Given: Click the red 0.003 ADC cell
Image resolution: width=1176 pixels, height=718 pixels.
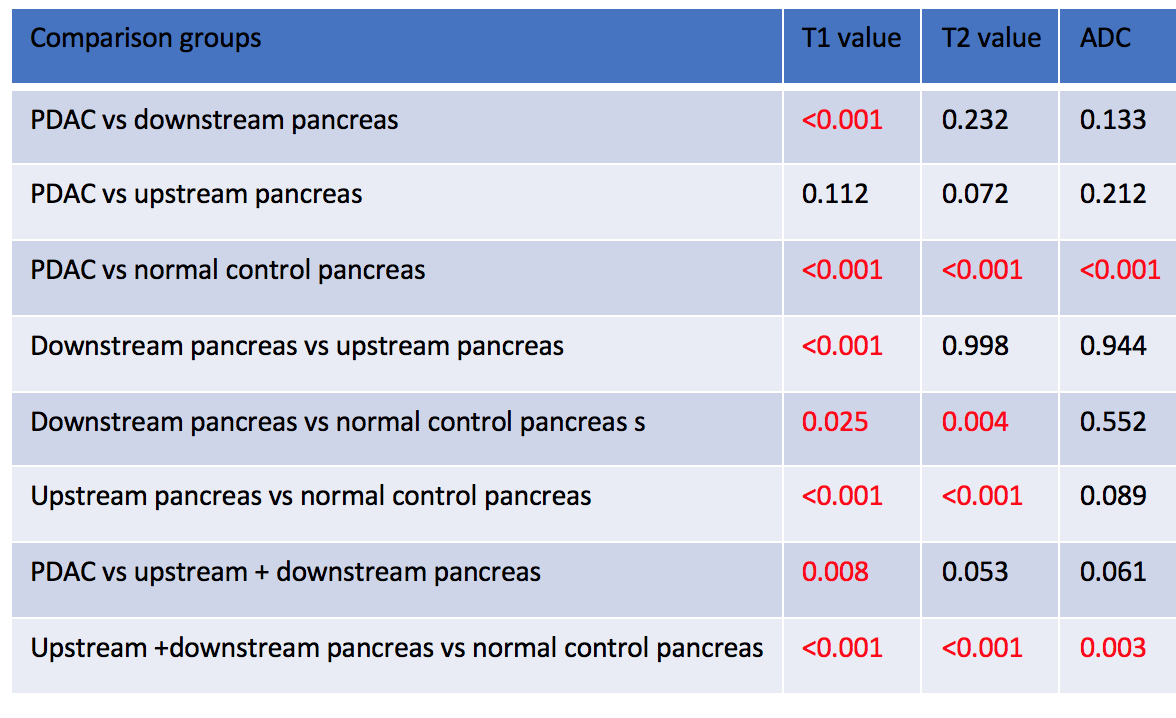Looking at the screenshot, I should 1113,648.
